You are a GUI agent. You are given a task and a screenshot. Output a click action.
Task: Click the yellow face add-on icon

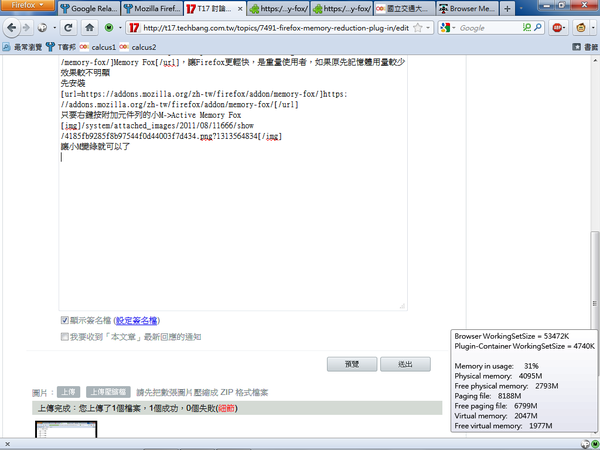coord(581,28)
